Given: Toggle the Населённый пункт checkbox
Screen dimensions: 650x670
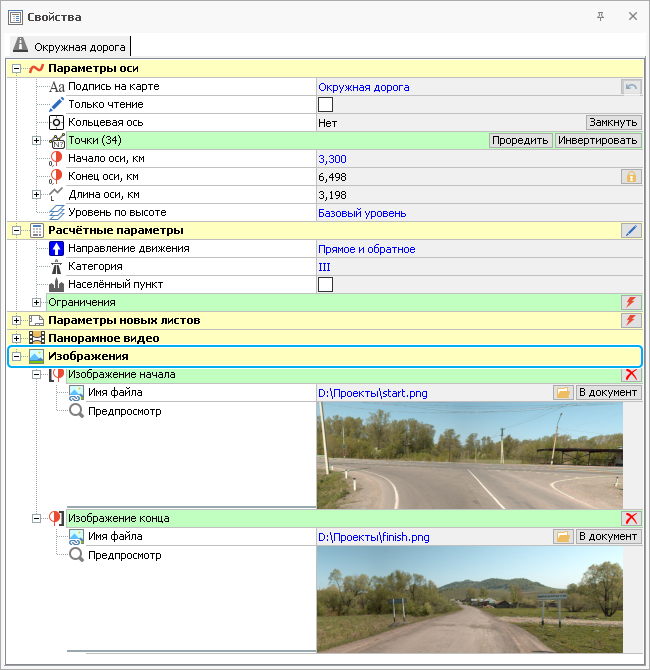Looking at the screenshot, I should coord(325,285).
